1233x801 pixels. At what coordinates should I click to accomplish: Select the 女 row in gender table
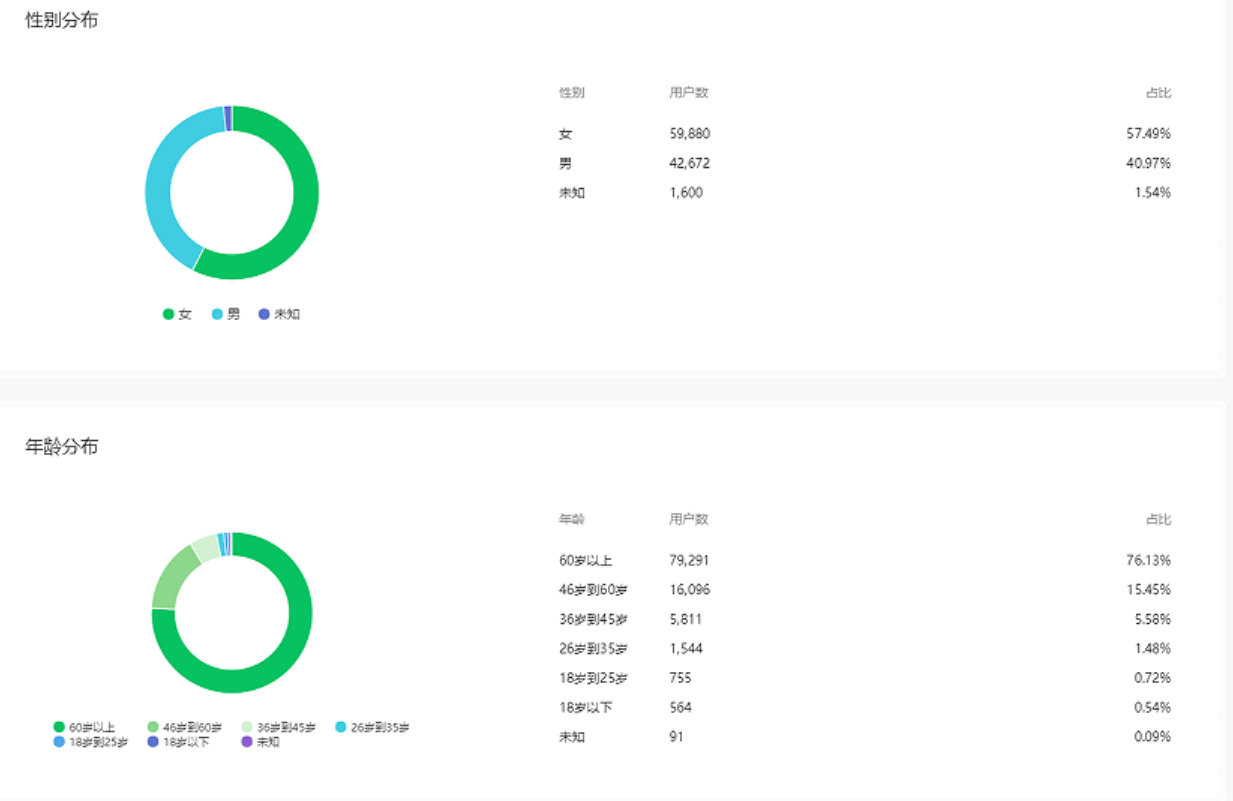865,133
